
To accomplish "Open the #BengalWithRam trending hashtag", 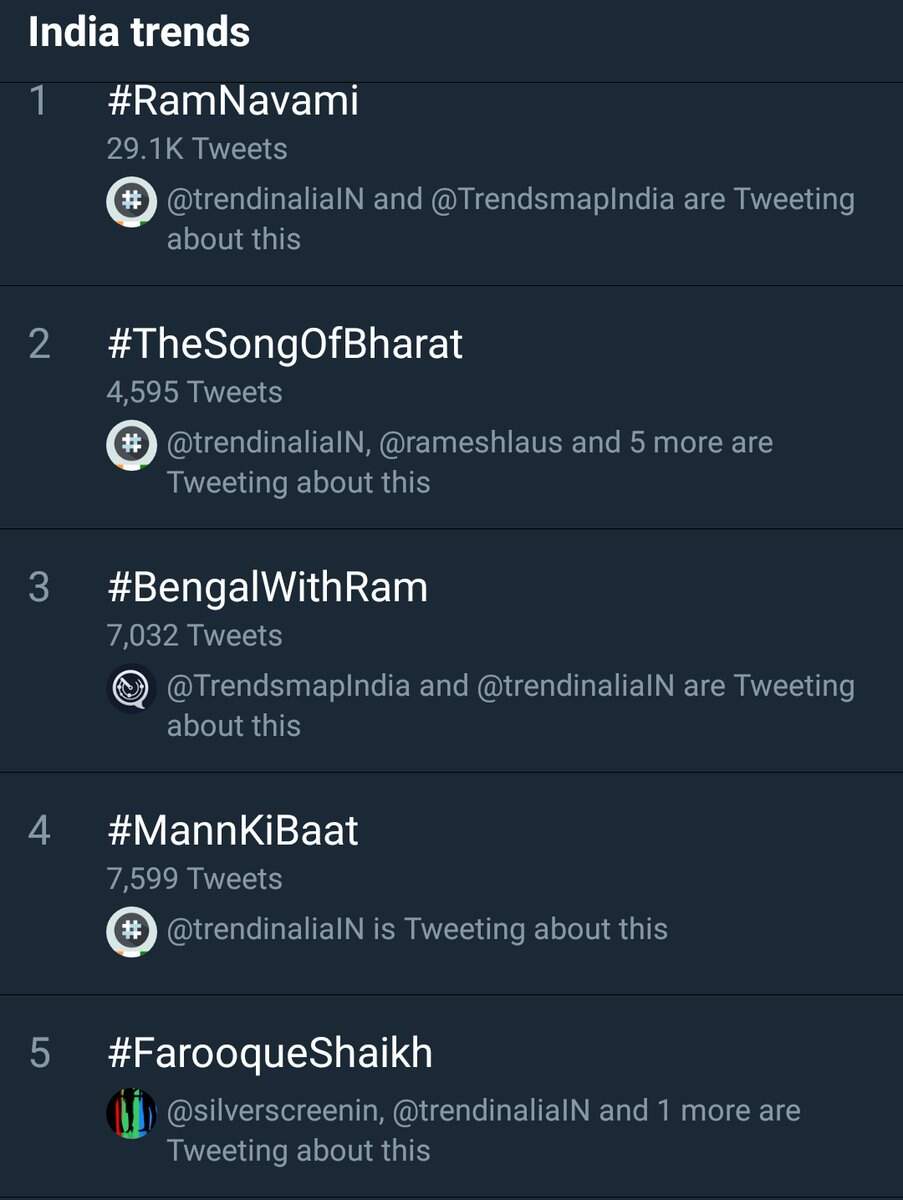I will (267, 587).
